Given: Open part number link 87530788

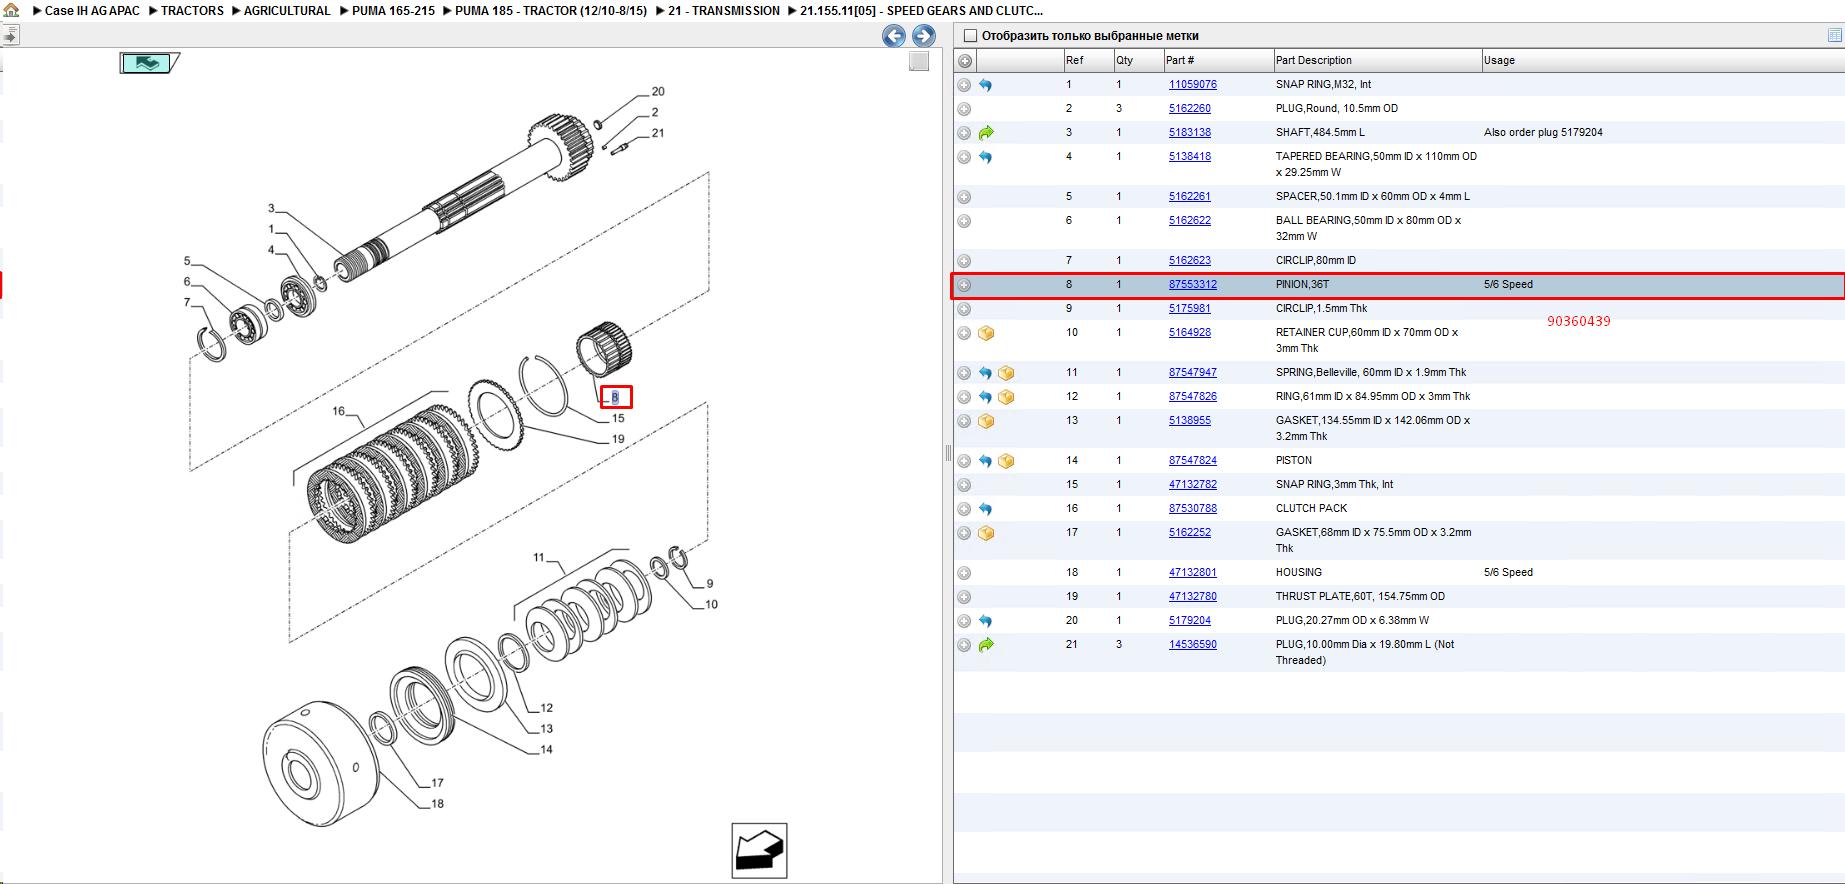Looking at the screenshot, I should tap(1193, 509).
